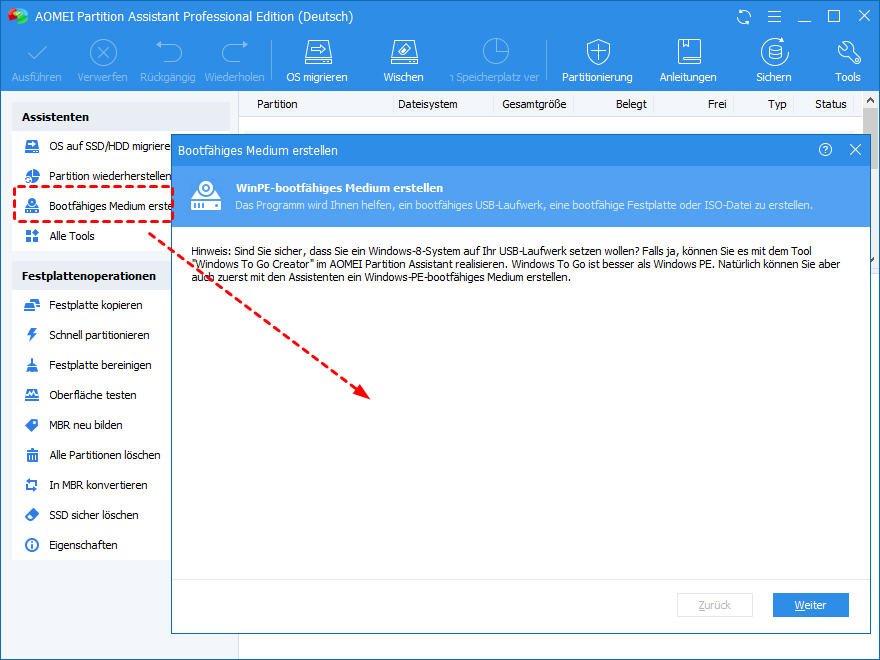Click the Verwerfen discard icon
880x660 pixels.
pos(103,53)
